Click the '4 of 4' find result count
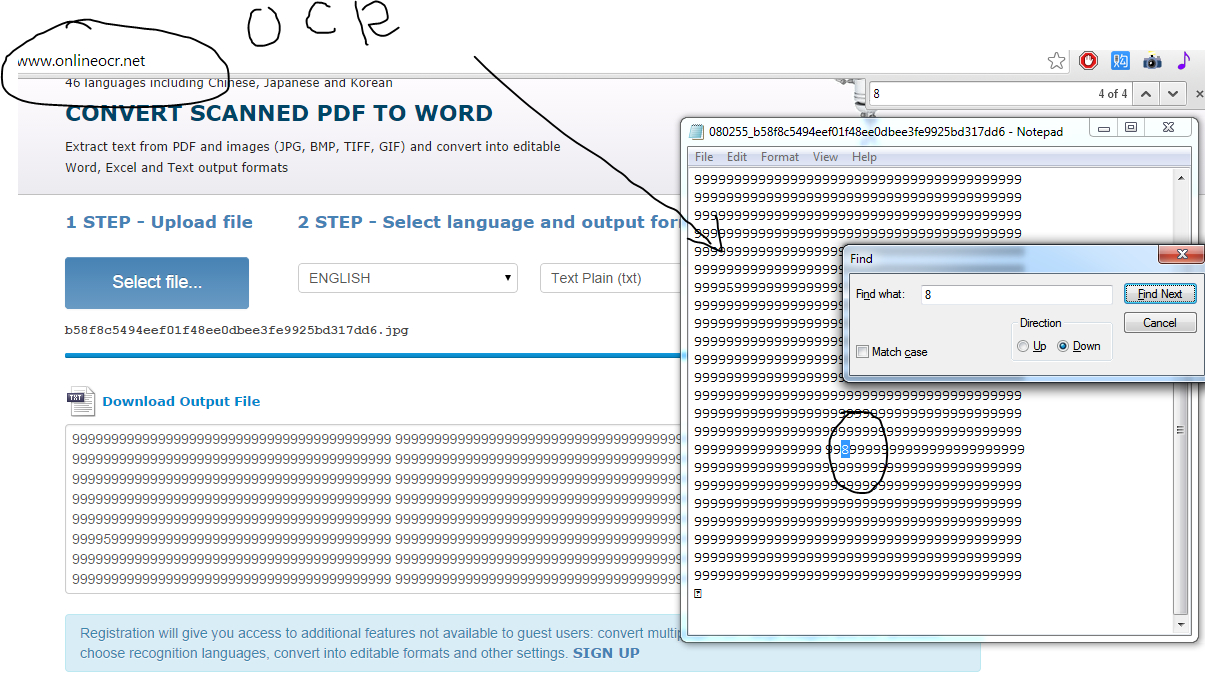This screenshot has height=680, width=1205. click(1112, 94)
